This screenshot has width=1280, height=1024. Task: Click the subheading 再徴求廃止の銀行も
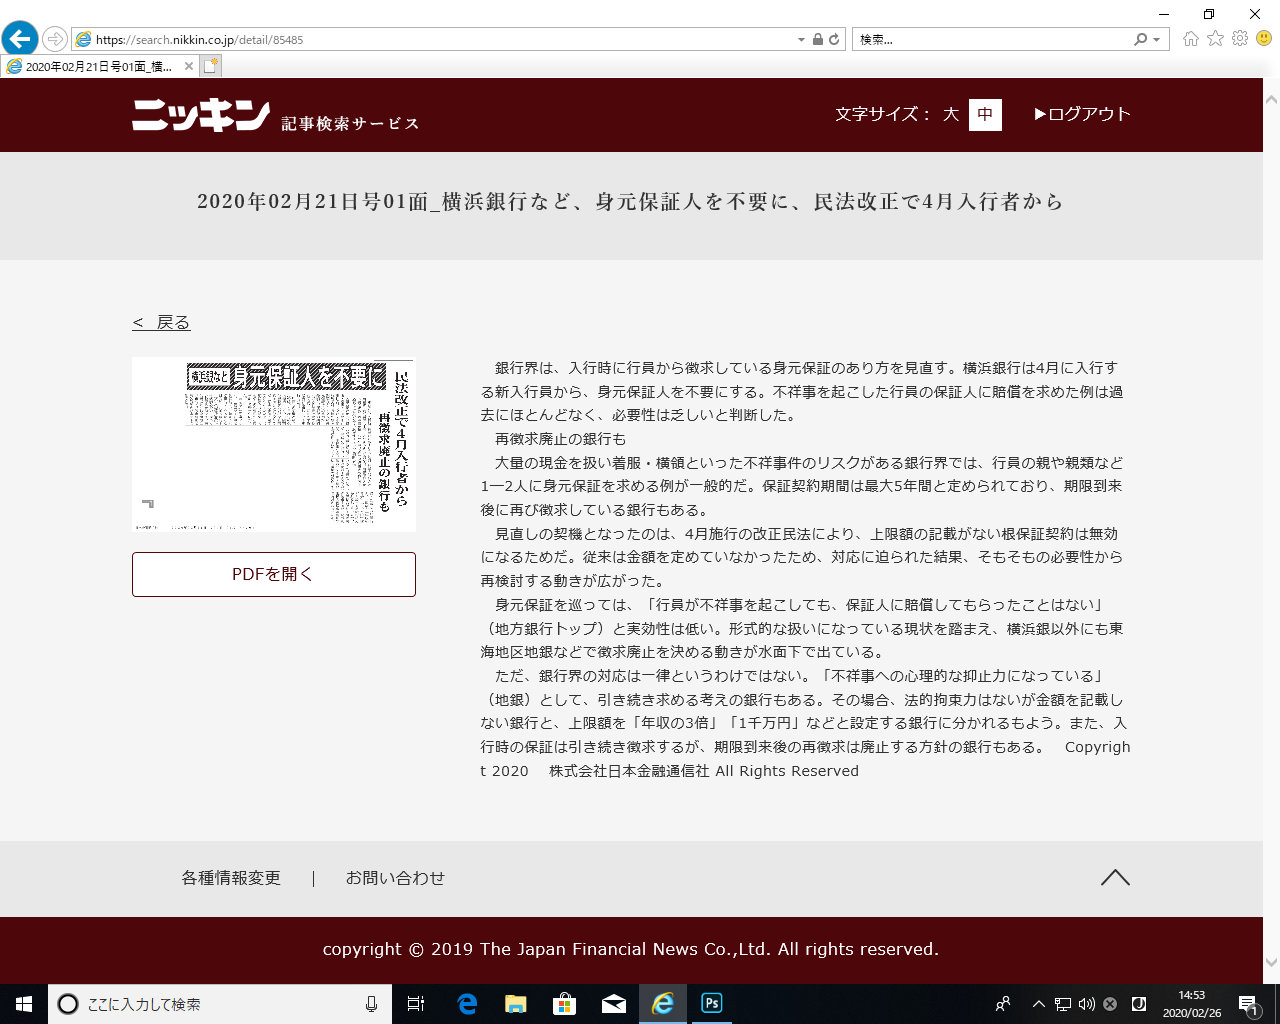560,439
